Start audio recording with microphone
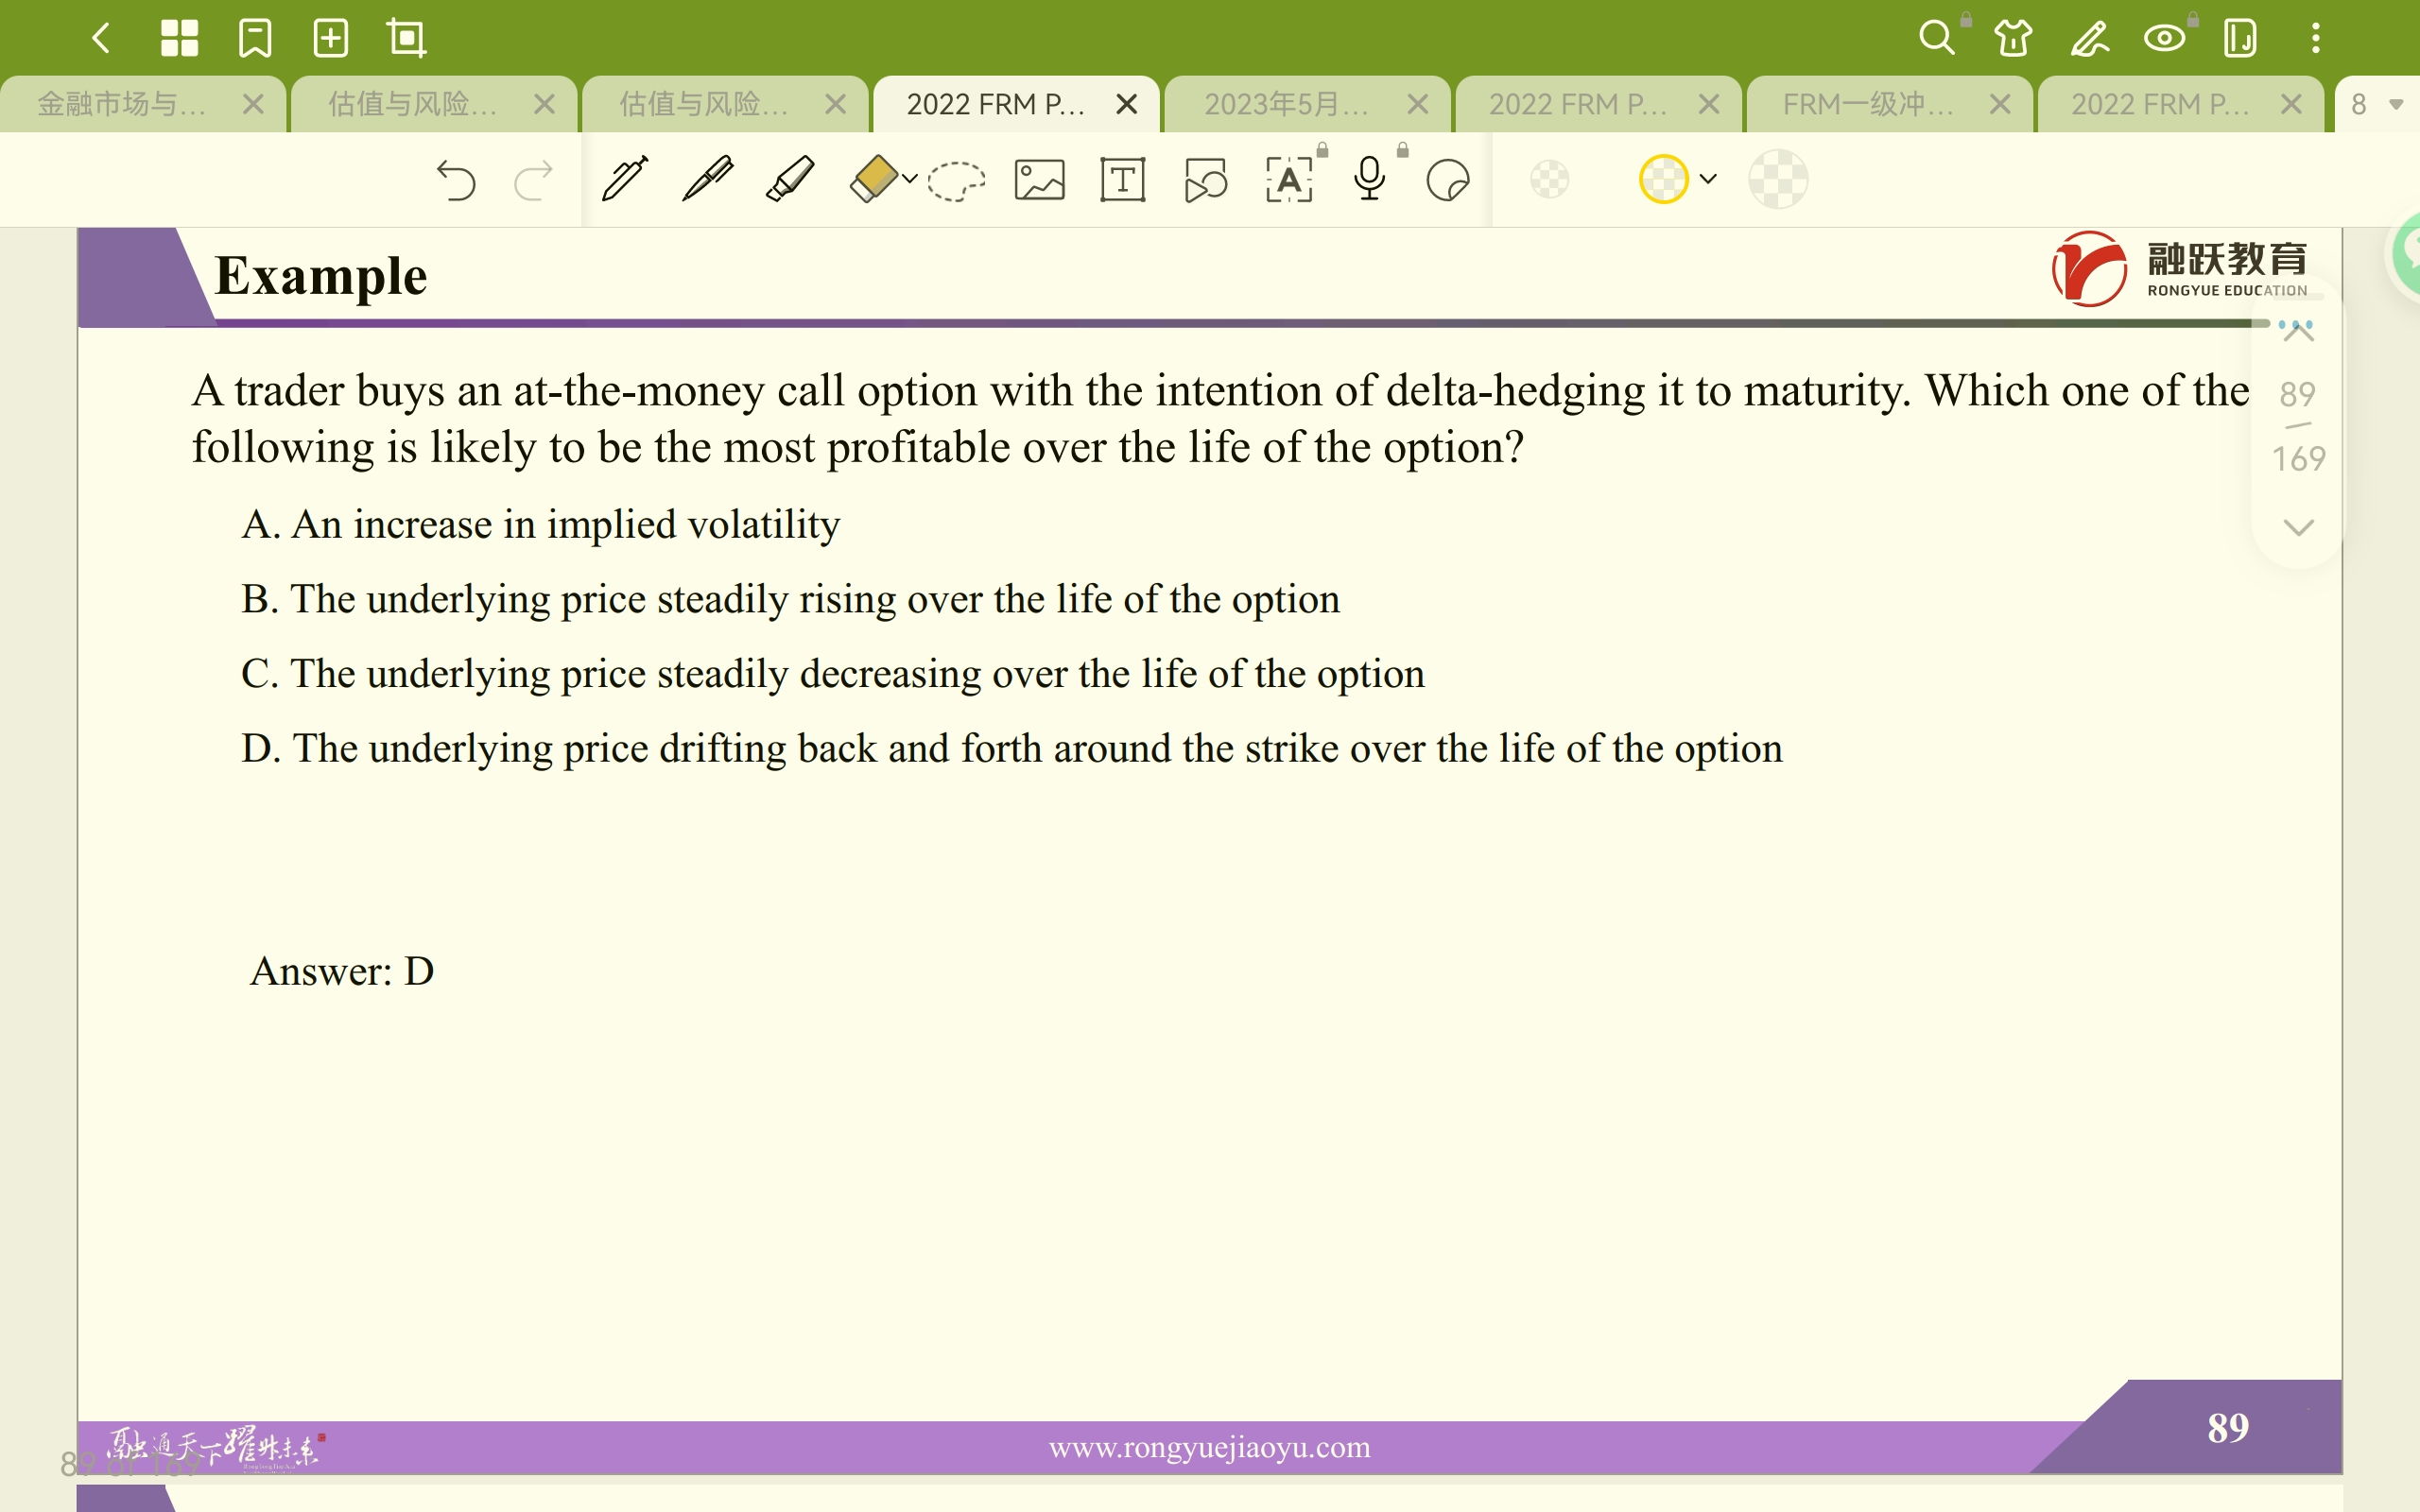Image resolution: width=2420 pixels, height=1512 pixels. point(1369,180)
